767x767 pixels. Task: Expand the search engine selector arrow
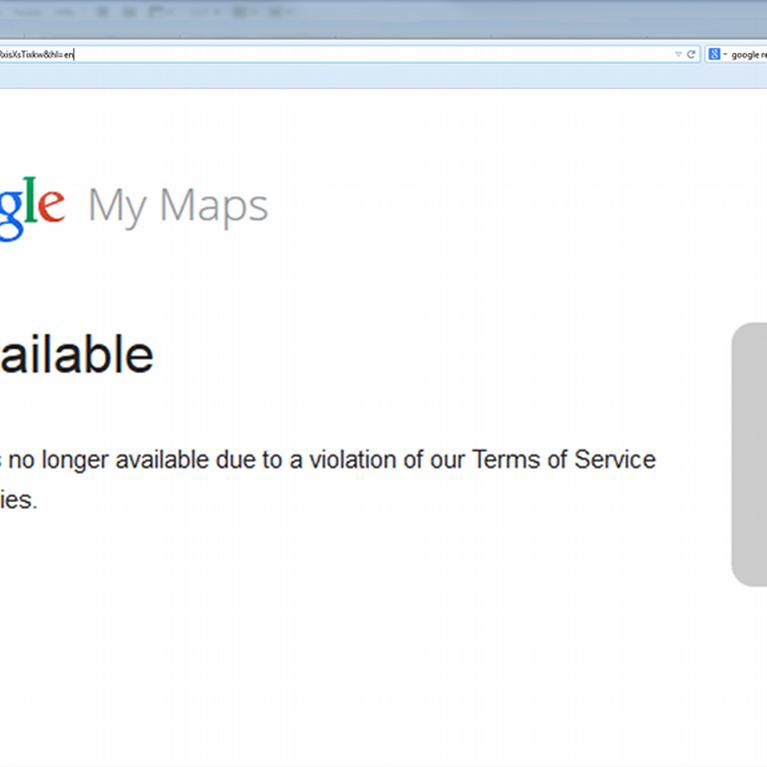coord(725,54)
